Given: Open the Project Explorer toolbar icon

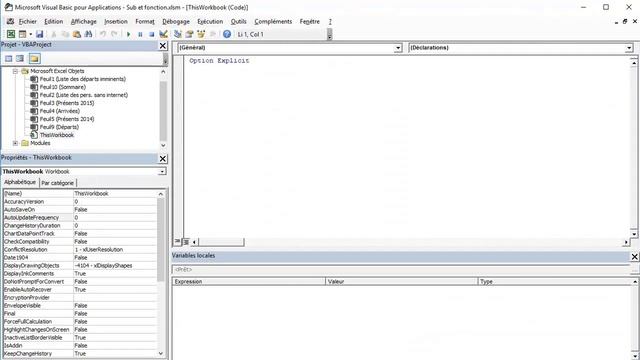Looking at the screenshot, I should [178, 34].
